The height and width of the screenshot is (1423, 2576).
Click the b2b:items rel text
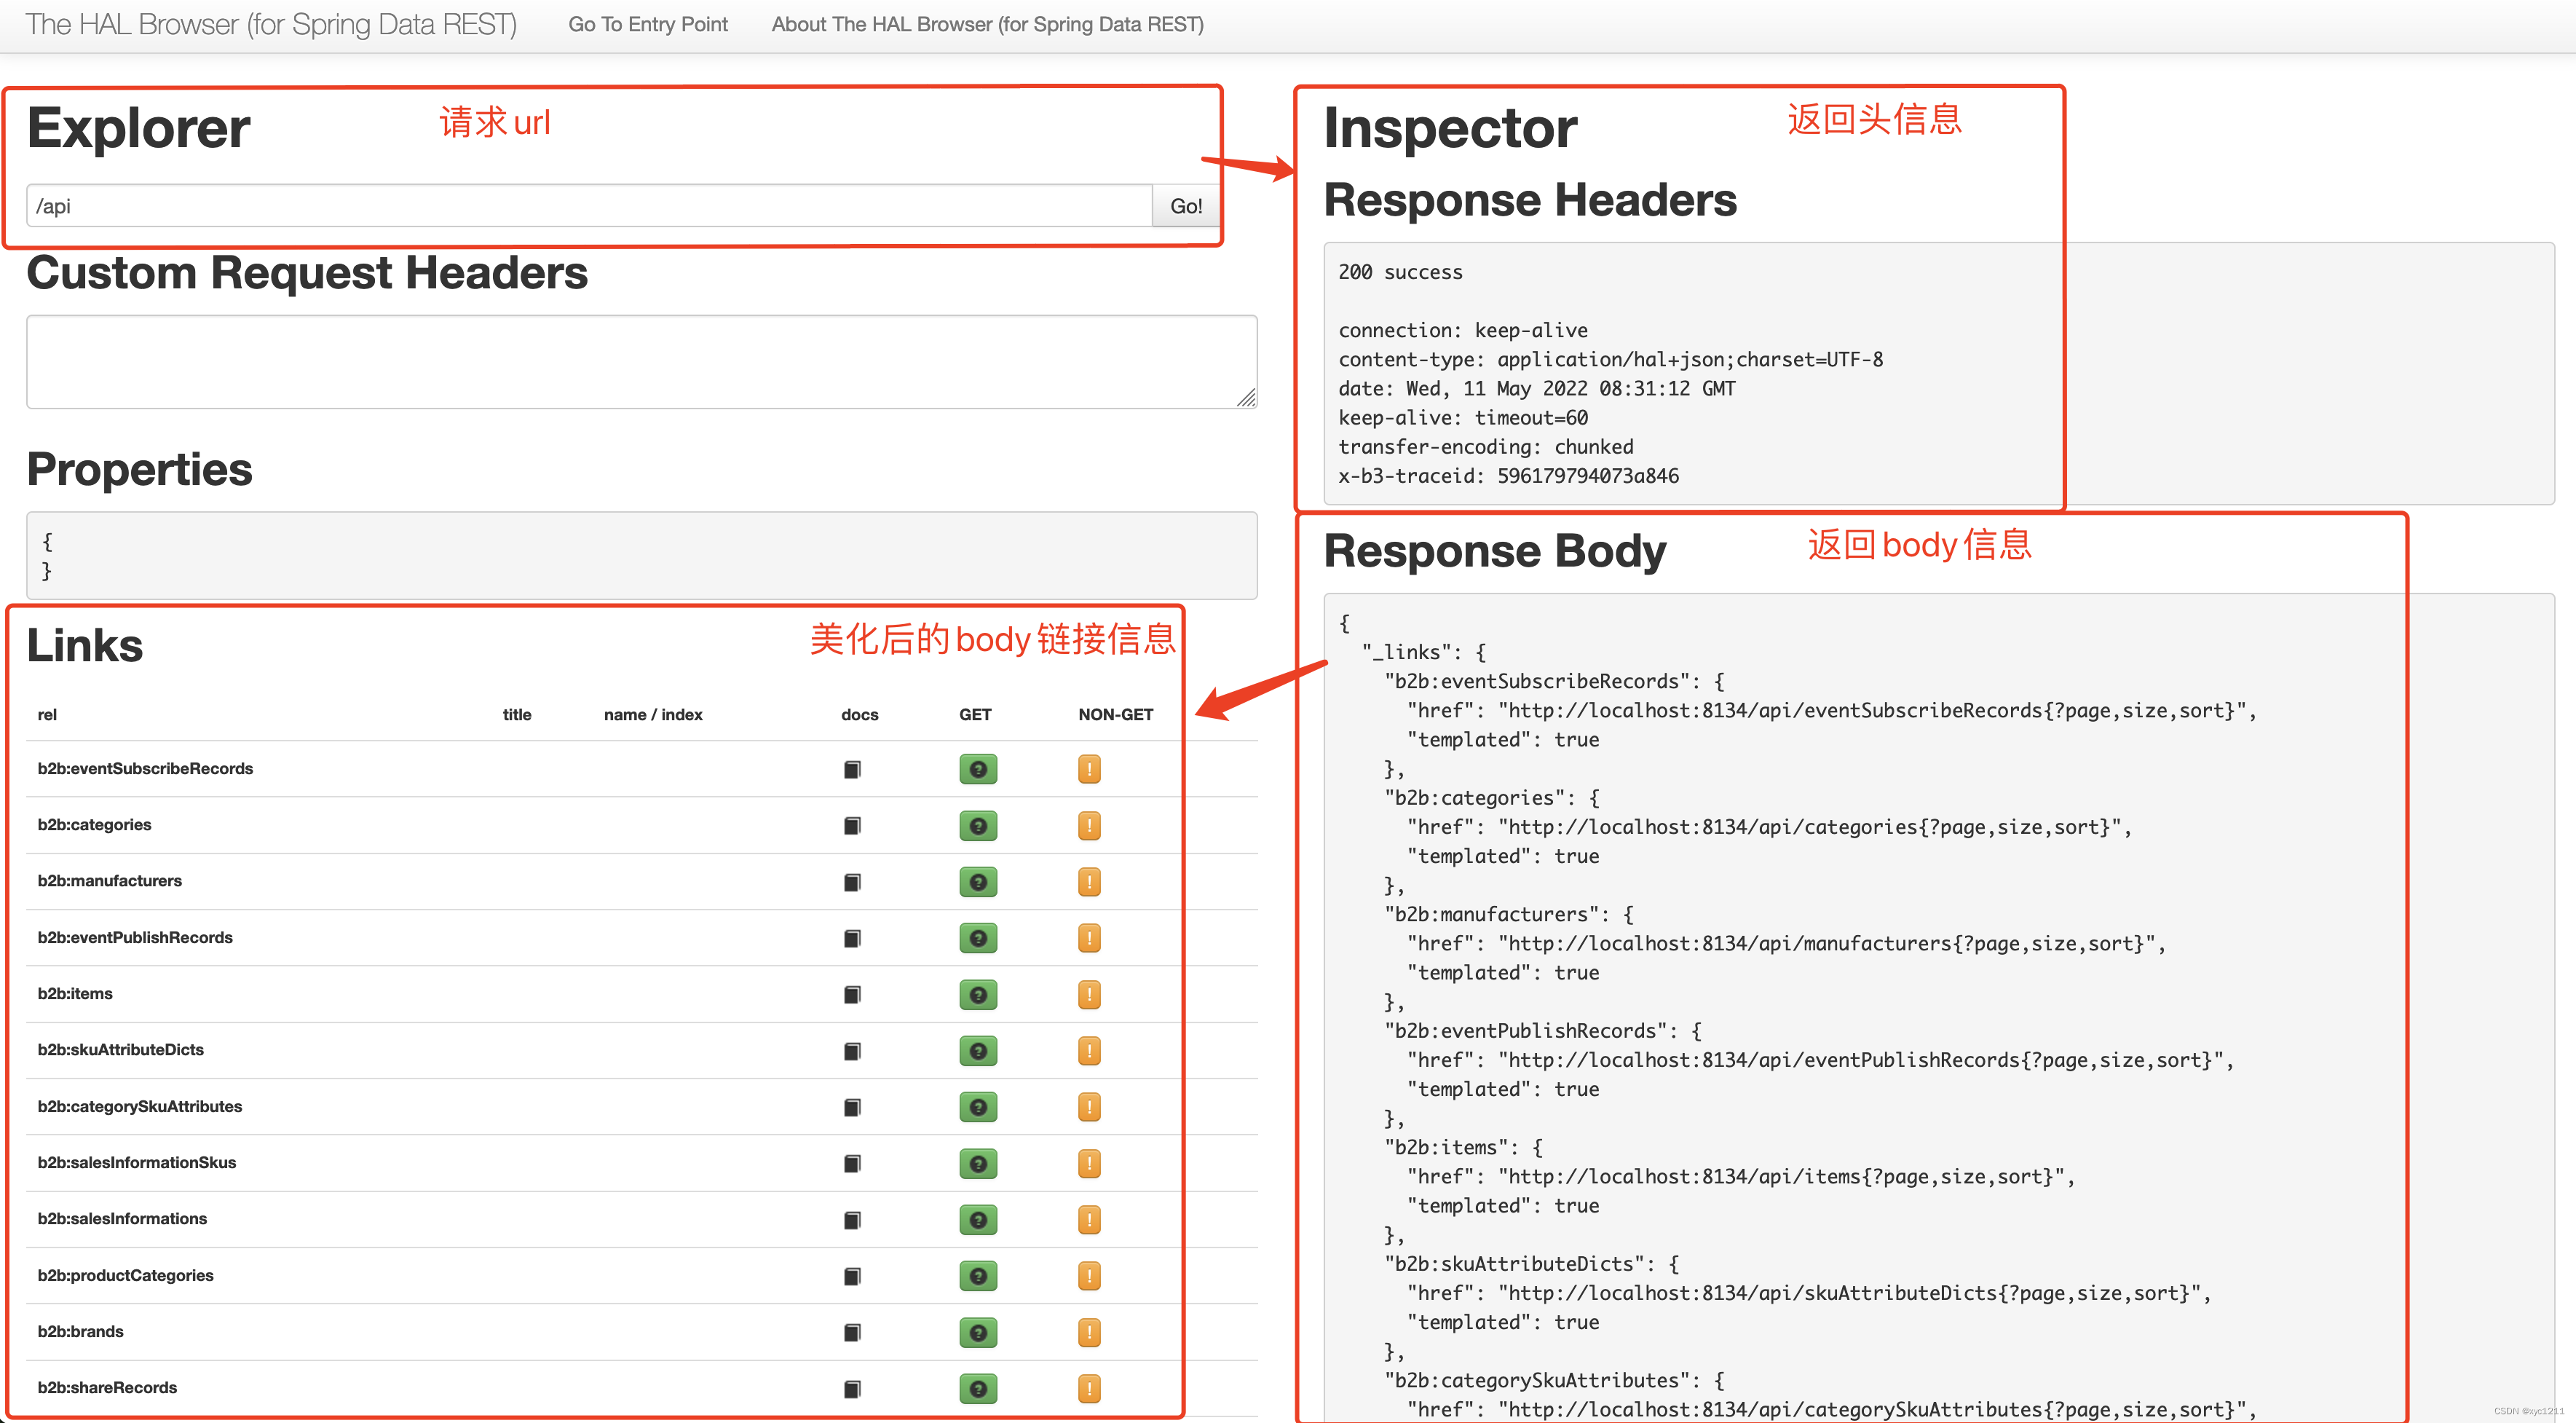tap(75, 994)
